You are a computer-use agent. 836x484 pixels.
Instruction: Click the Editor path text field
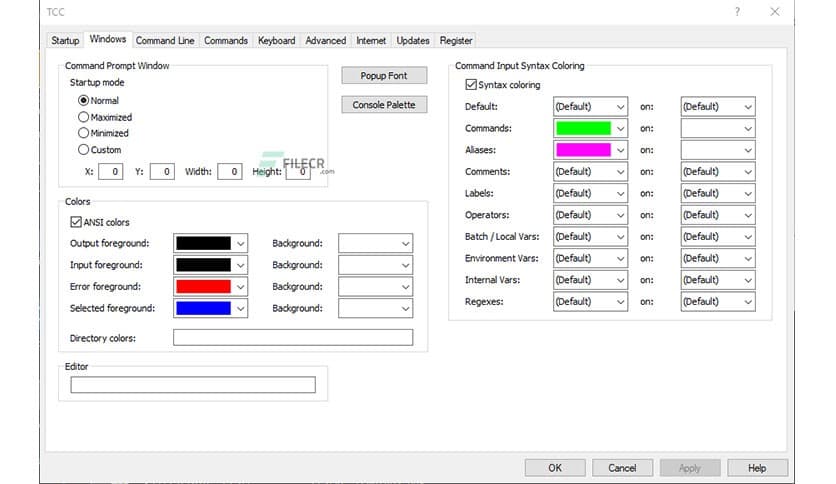[x=193, y=385]
